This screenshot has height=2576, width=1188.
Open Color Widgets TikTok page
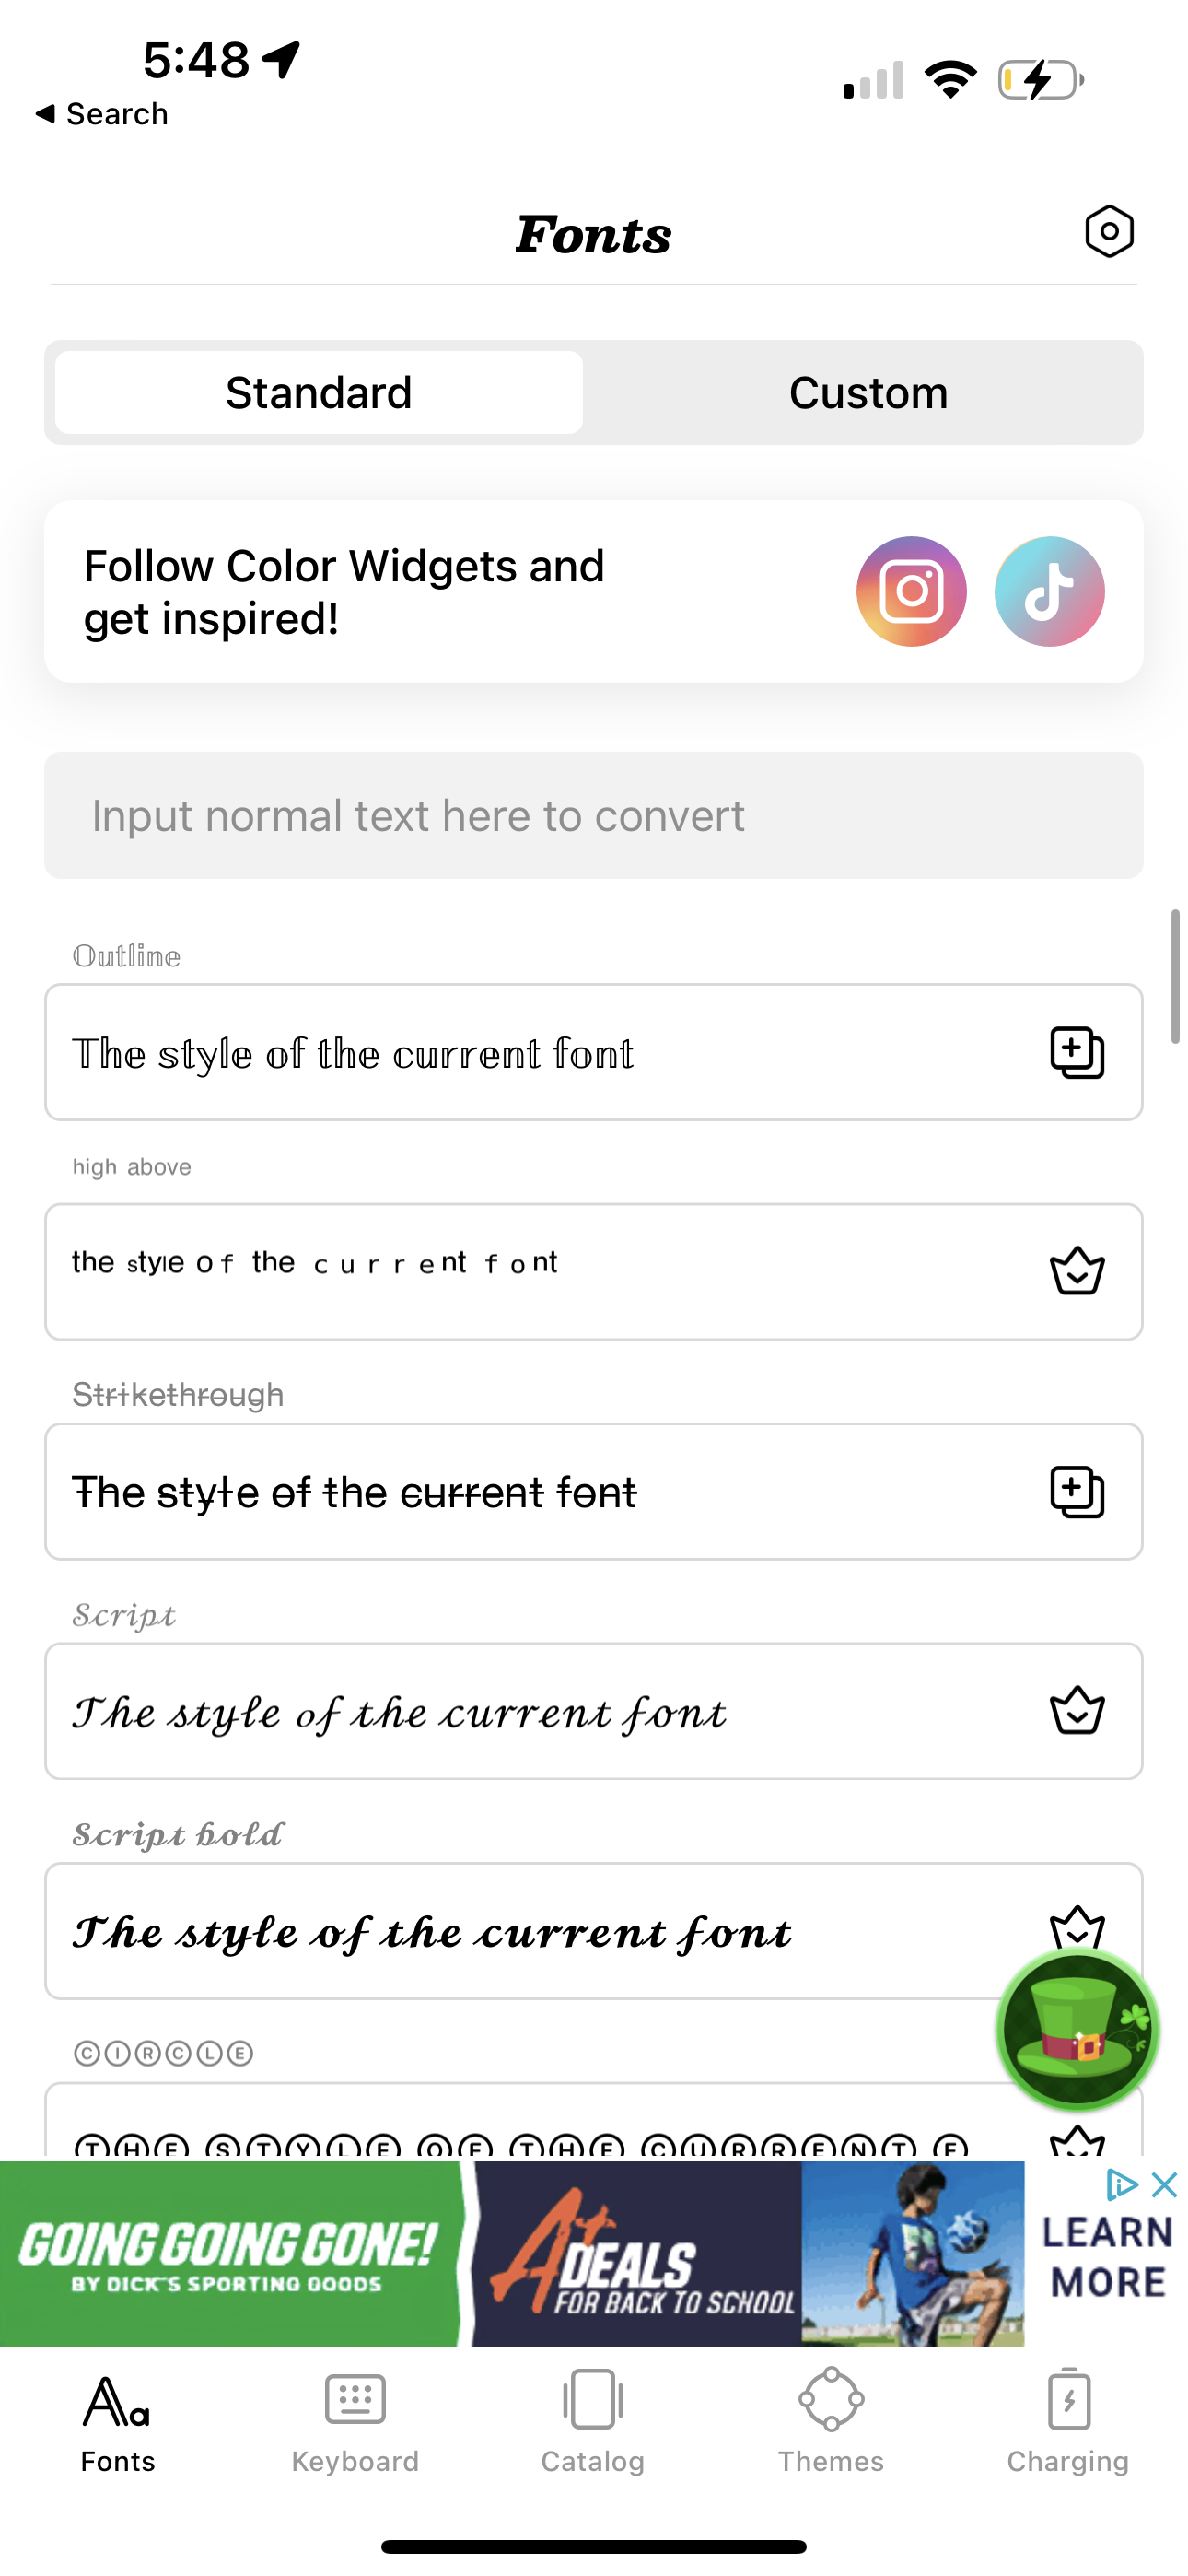[1049, 592]
